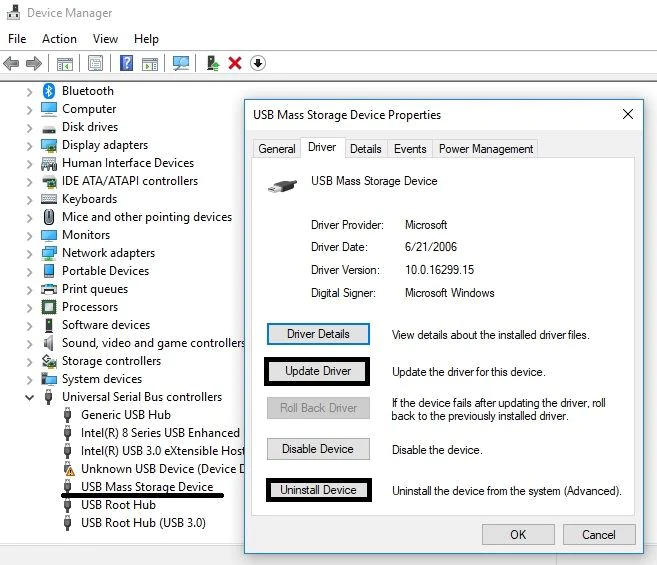This screenshot has width=657, height=565.
Task: Click the Uninstall Device button
Action: 318,490
